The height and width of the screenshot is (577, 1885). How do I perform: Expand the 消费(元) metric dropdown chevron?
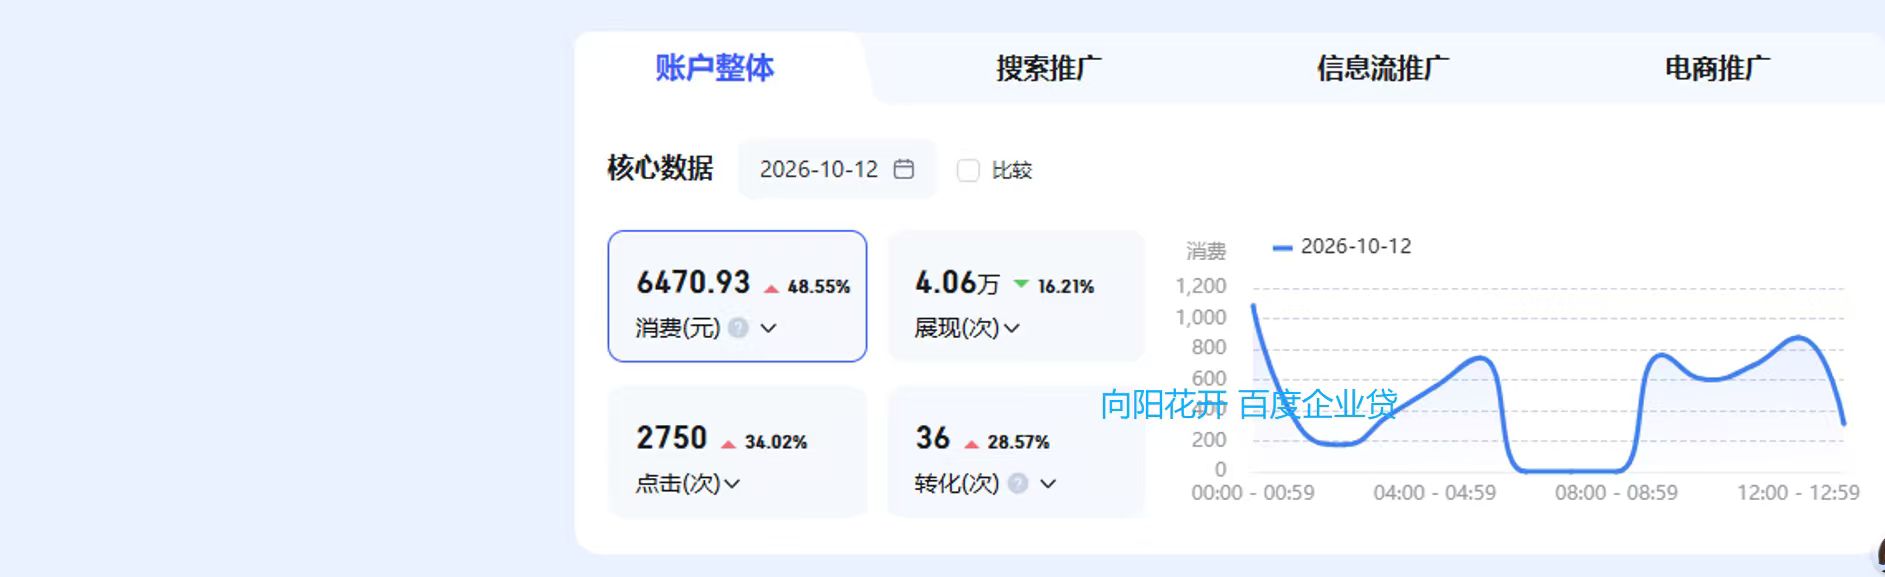(x=768, y=328)
